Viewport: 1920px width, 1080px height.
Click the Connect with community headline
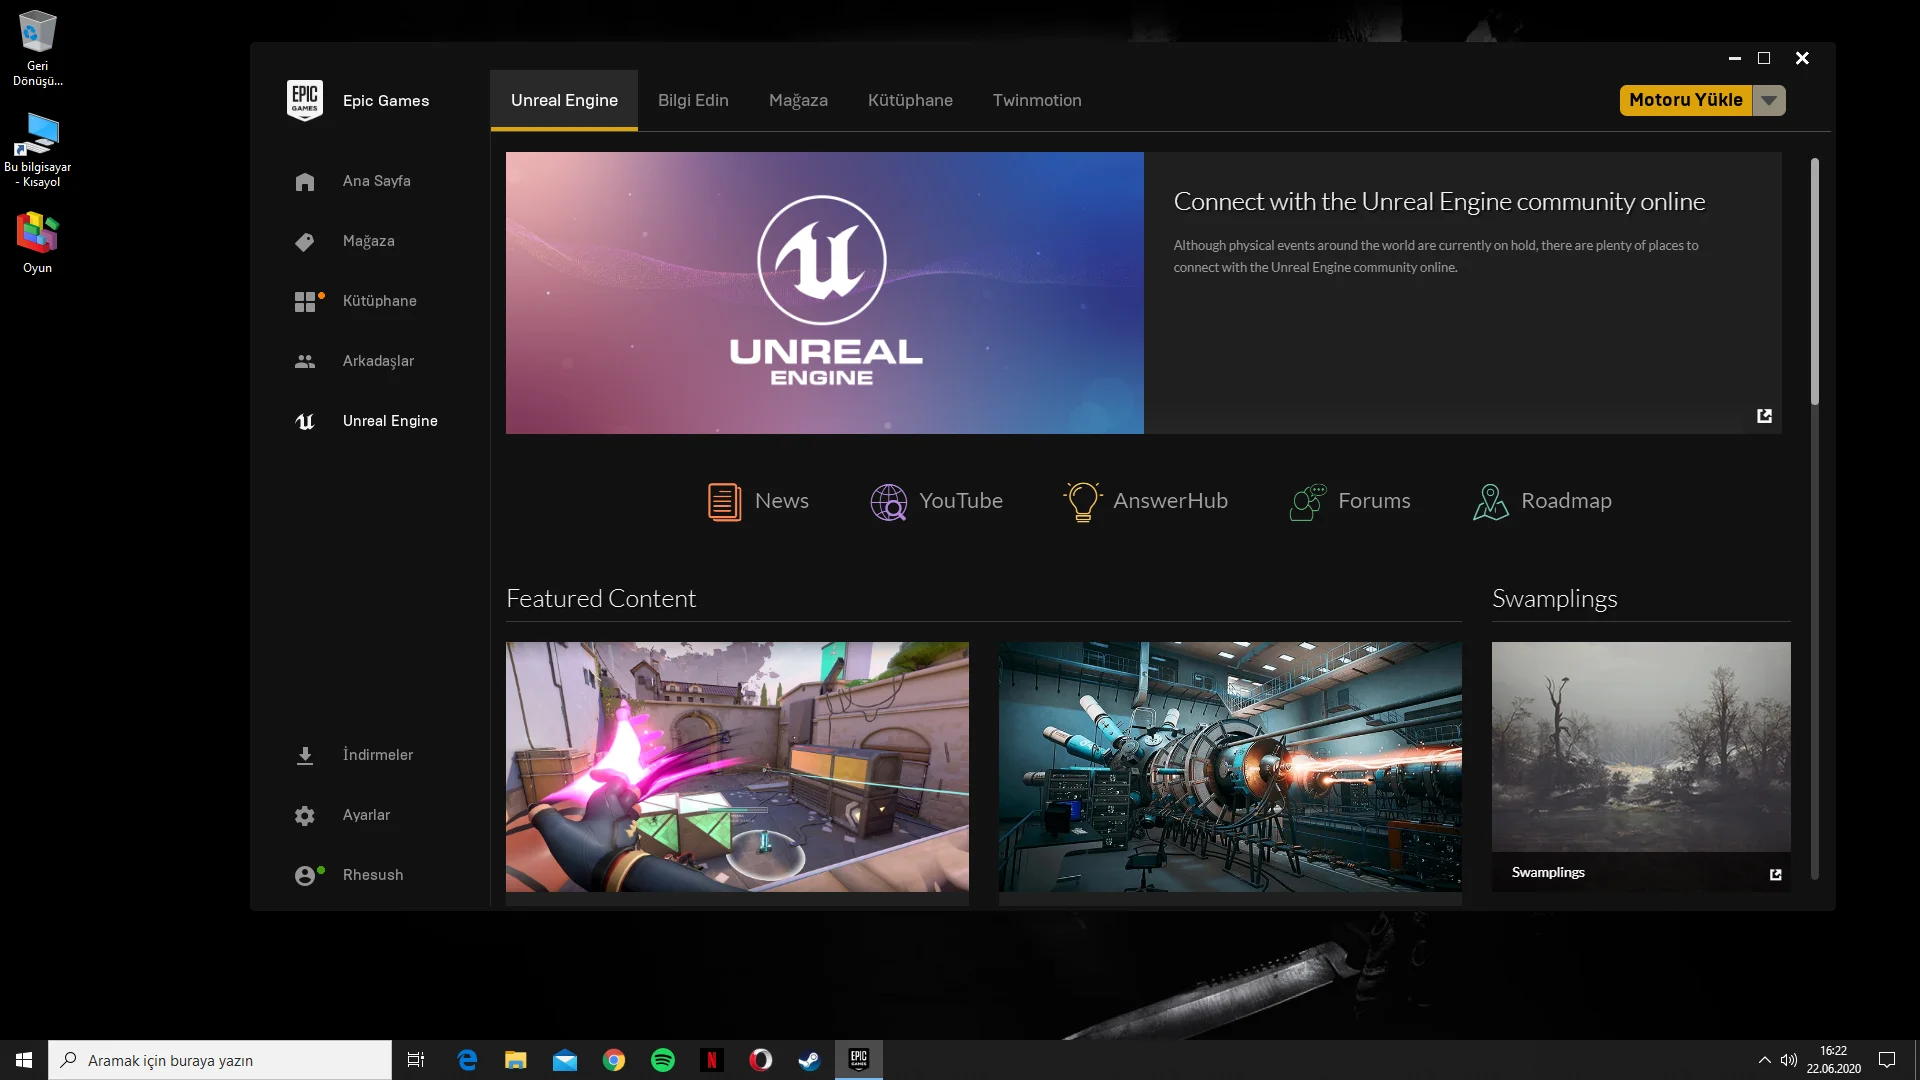[1439, 202]
